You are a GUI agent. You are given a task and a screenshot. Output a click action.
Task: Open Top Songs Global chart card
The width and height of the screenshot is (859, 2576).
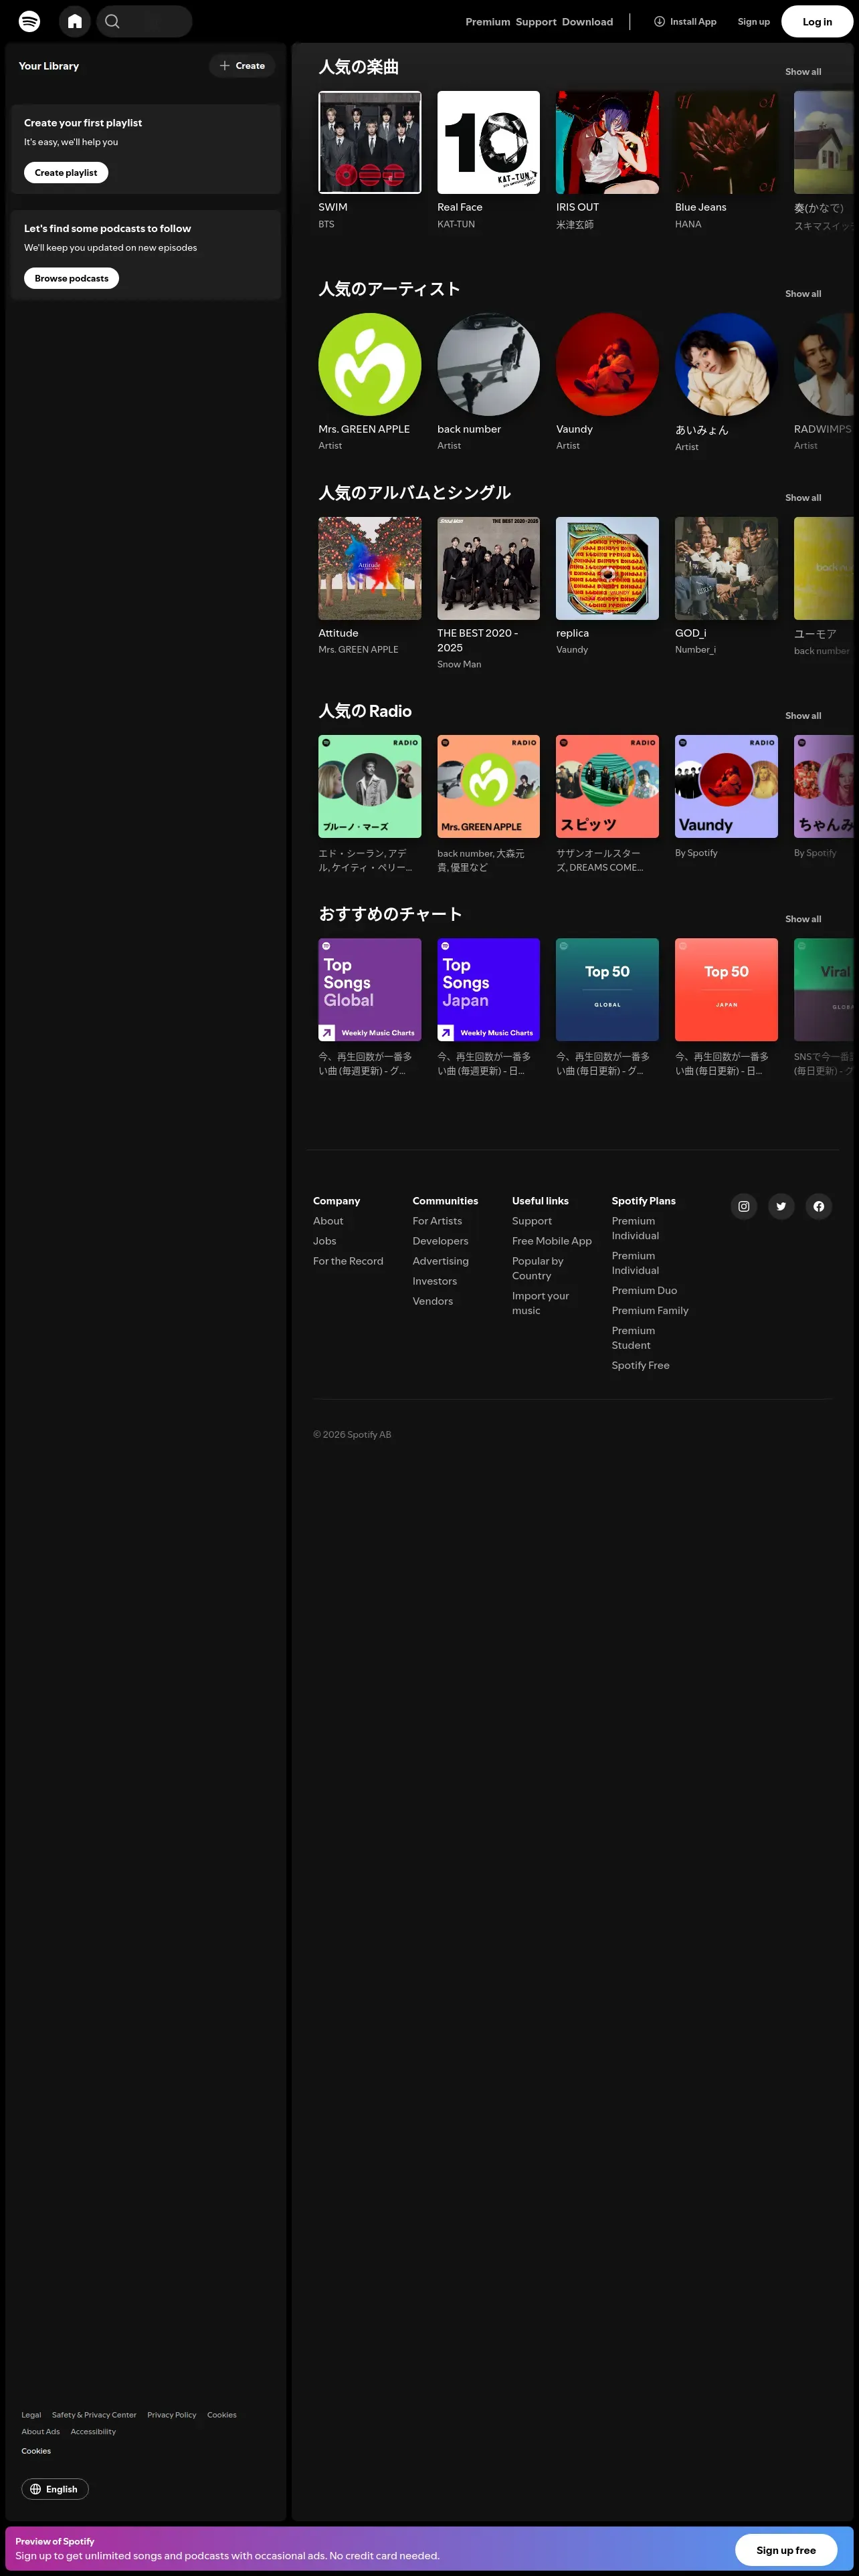tap(370, 990)
